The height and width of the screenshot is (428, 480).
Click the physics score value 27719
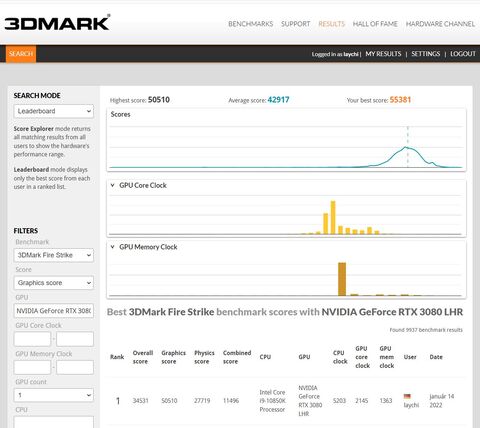click(202, 401)
